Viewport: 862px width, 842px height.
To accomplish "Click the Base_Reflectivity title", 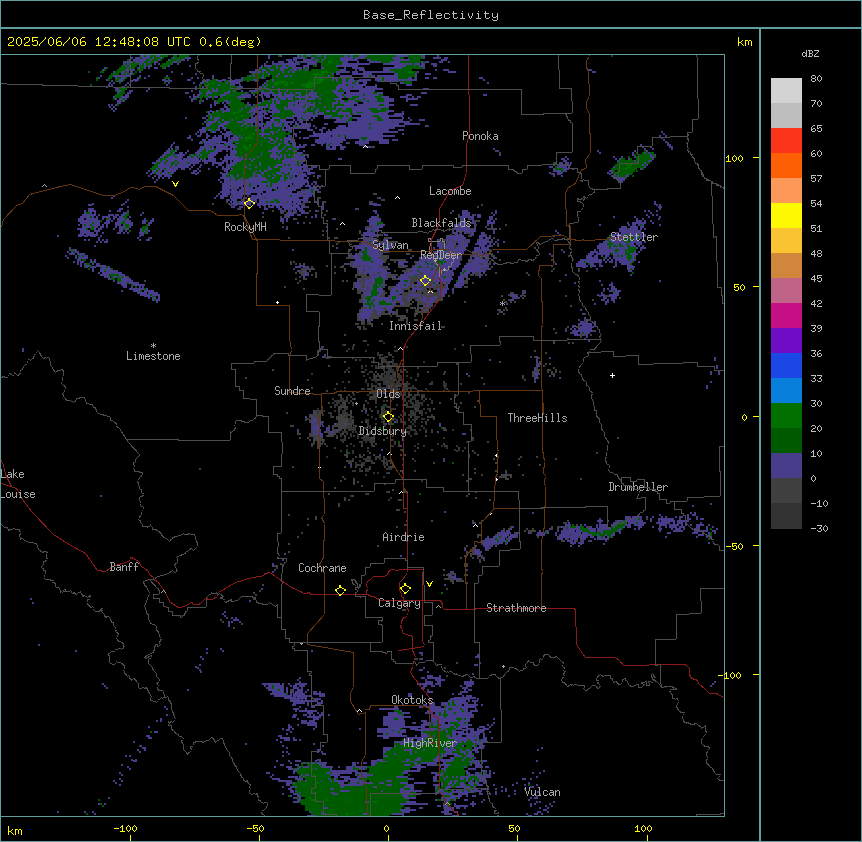I will pos(431,15).
